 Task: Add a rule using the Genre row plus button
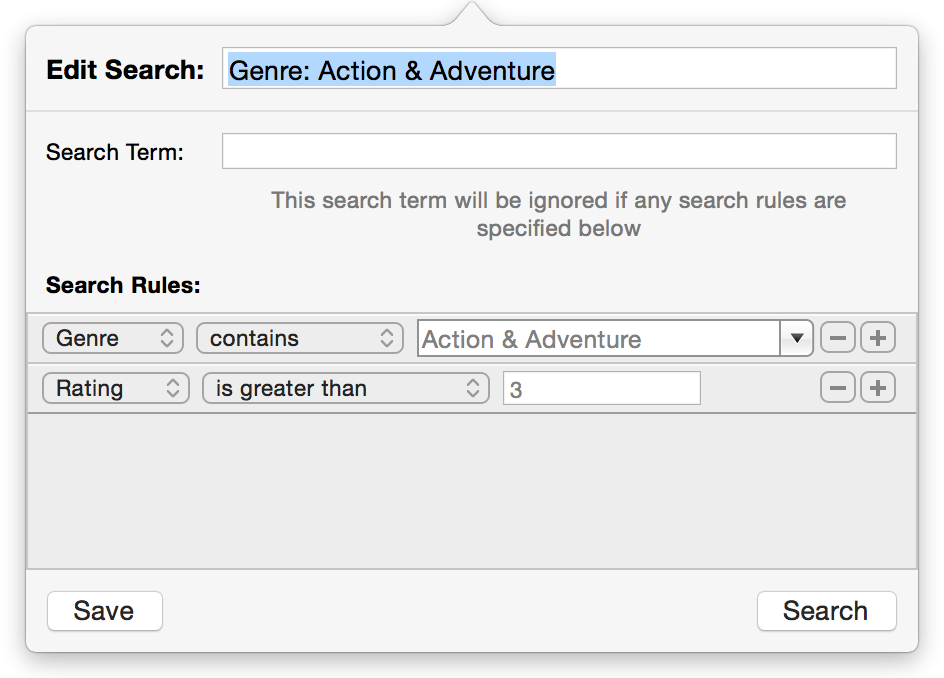point(878,338)
